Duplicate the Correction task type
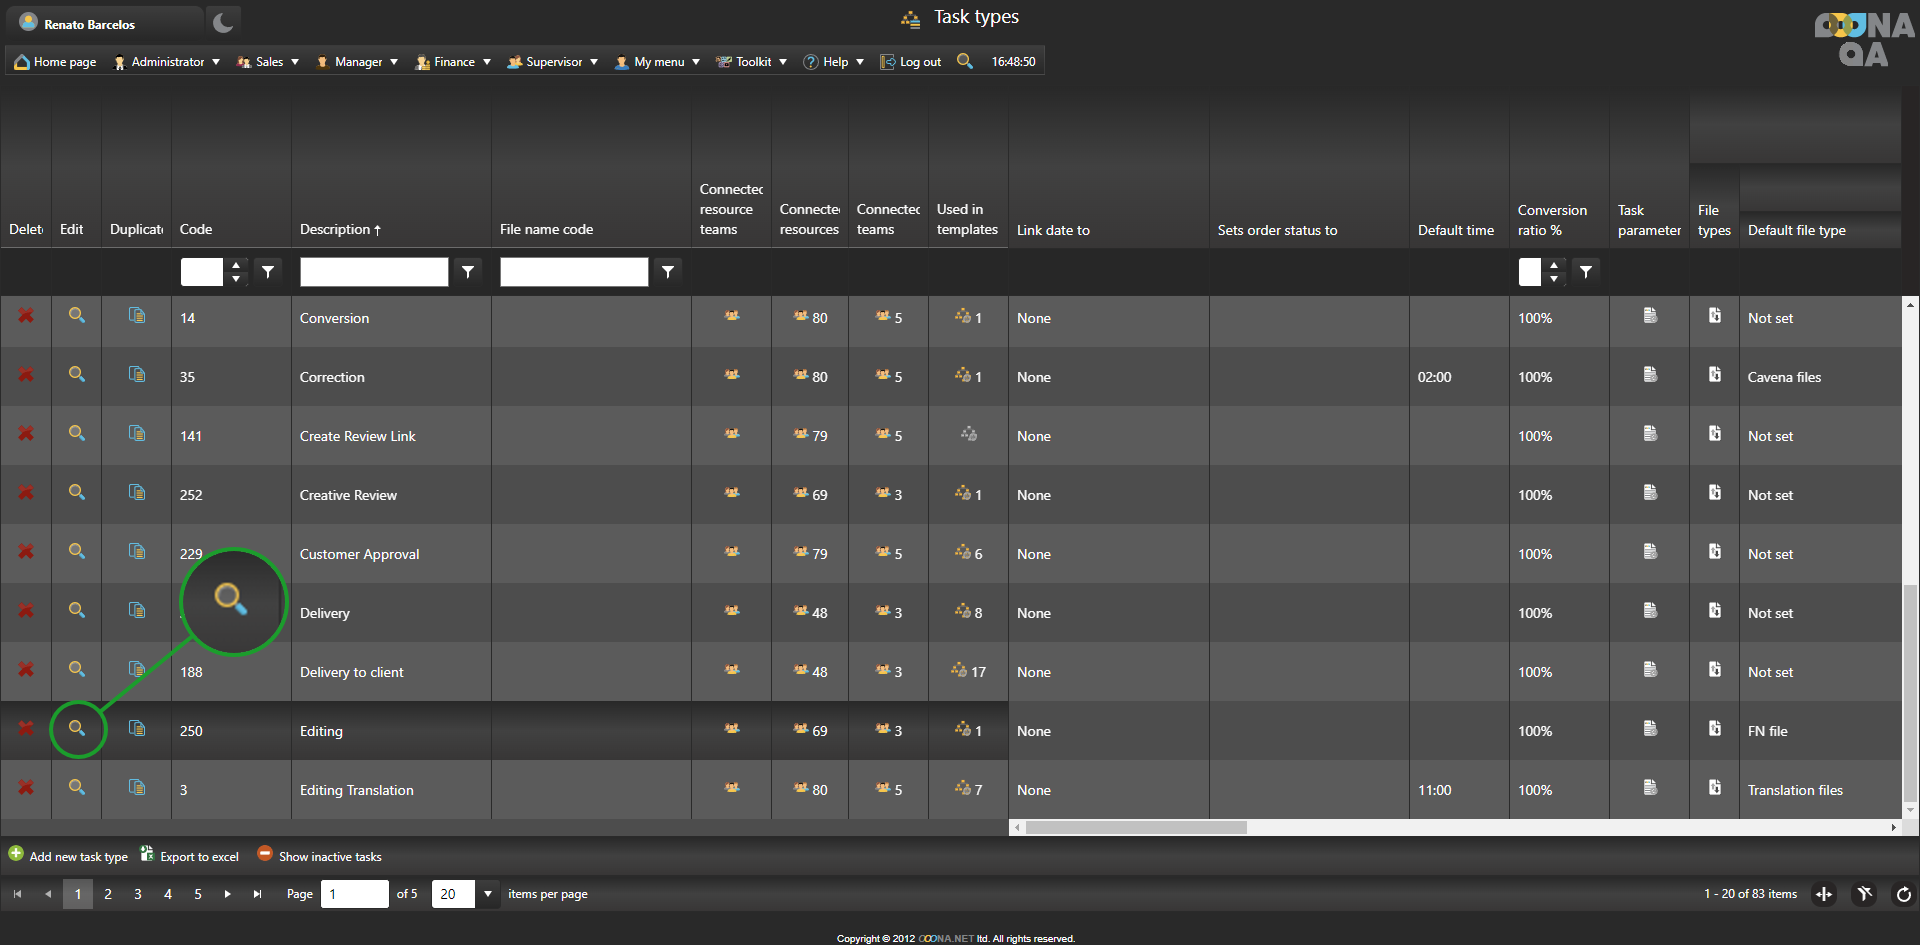This screenshot has width=1920, height=945. (137, 375)
